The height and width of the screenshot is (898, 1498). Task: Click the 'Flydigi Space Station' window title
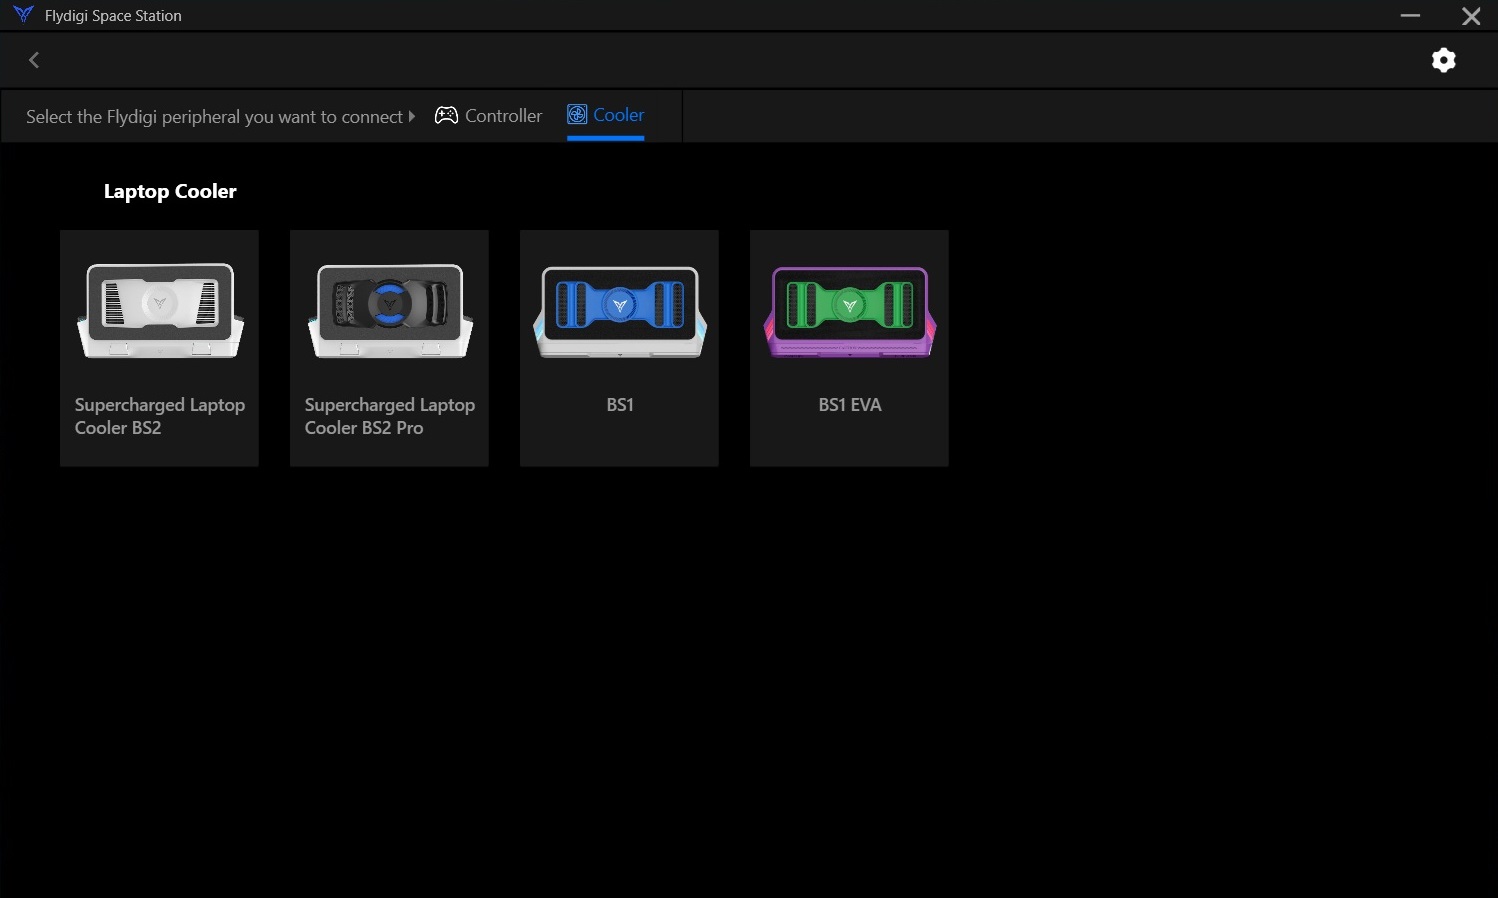tap(113, 16)
